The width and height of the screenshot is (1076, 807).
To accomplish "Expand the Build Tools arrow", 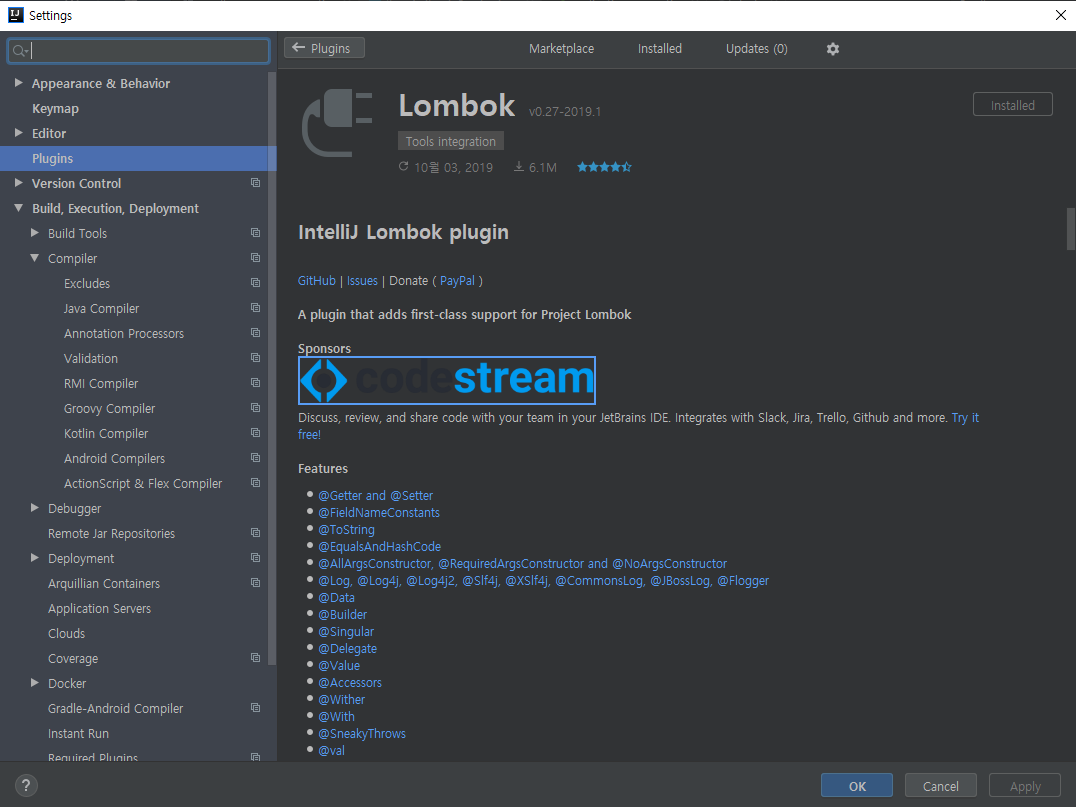I will [x=34, y=233].
